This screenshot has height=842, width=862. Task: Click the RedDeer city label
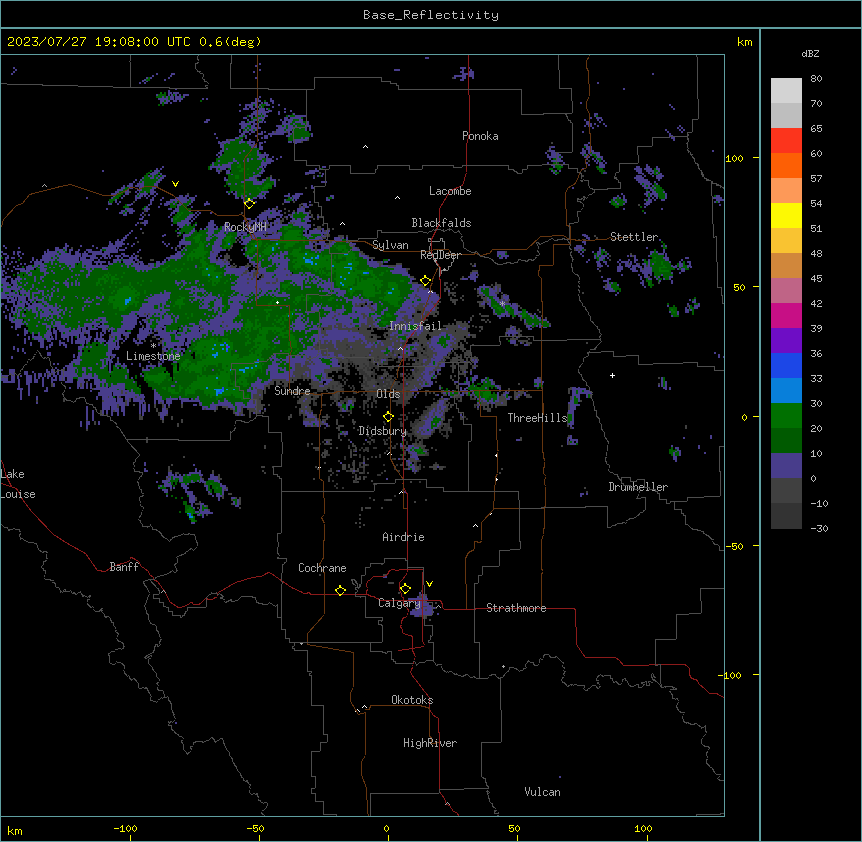click(x=440, y=255)
